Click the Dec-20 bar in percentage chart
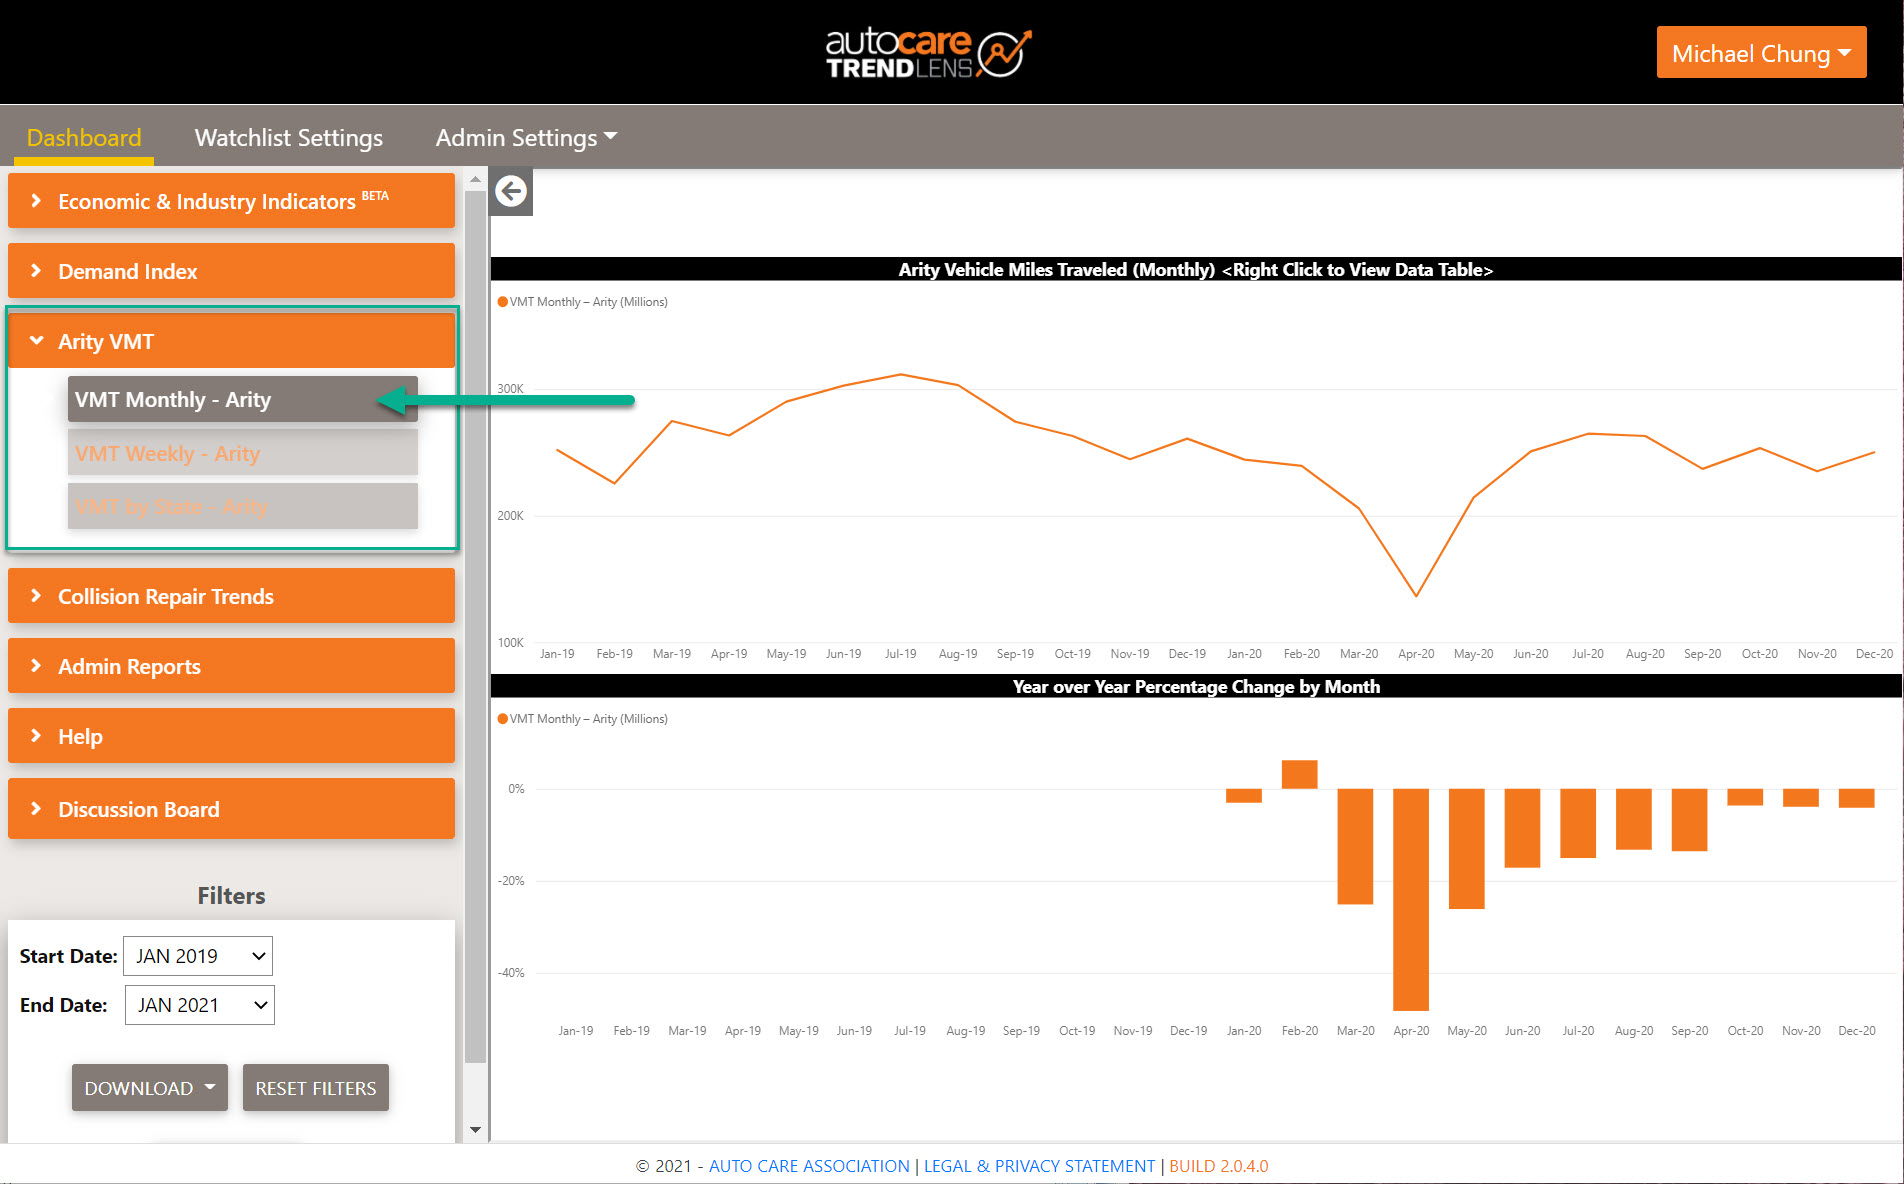1904x1184 pixels. 1857,798
